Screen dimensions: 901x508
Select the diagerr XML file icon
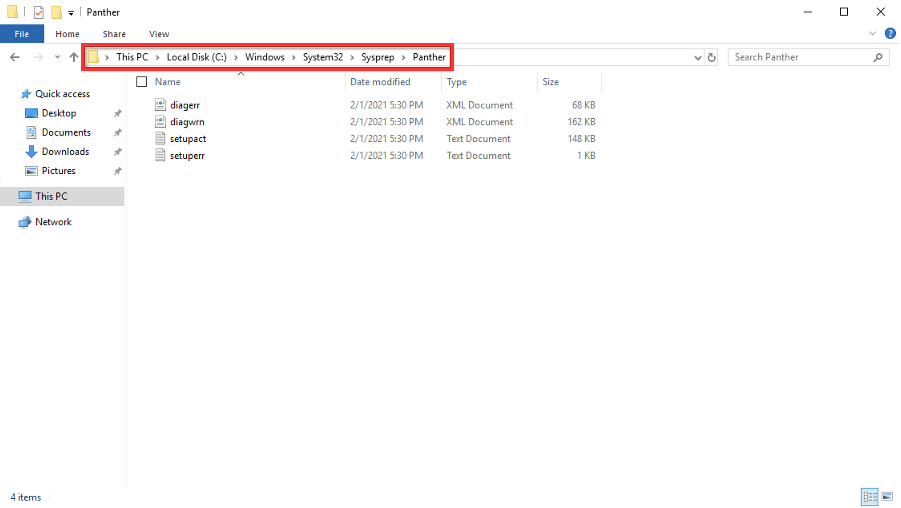point(160,105)
